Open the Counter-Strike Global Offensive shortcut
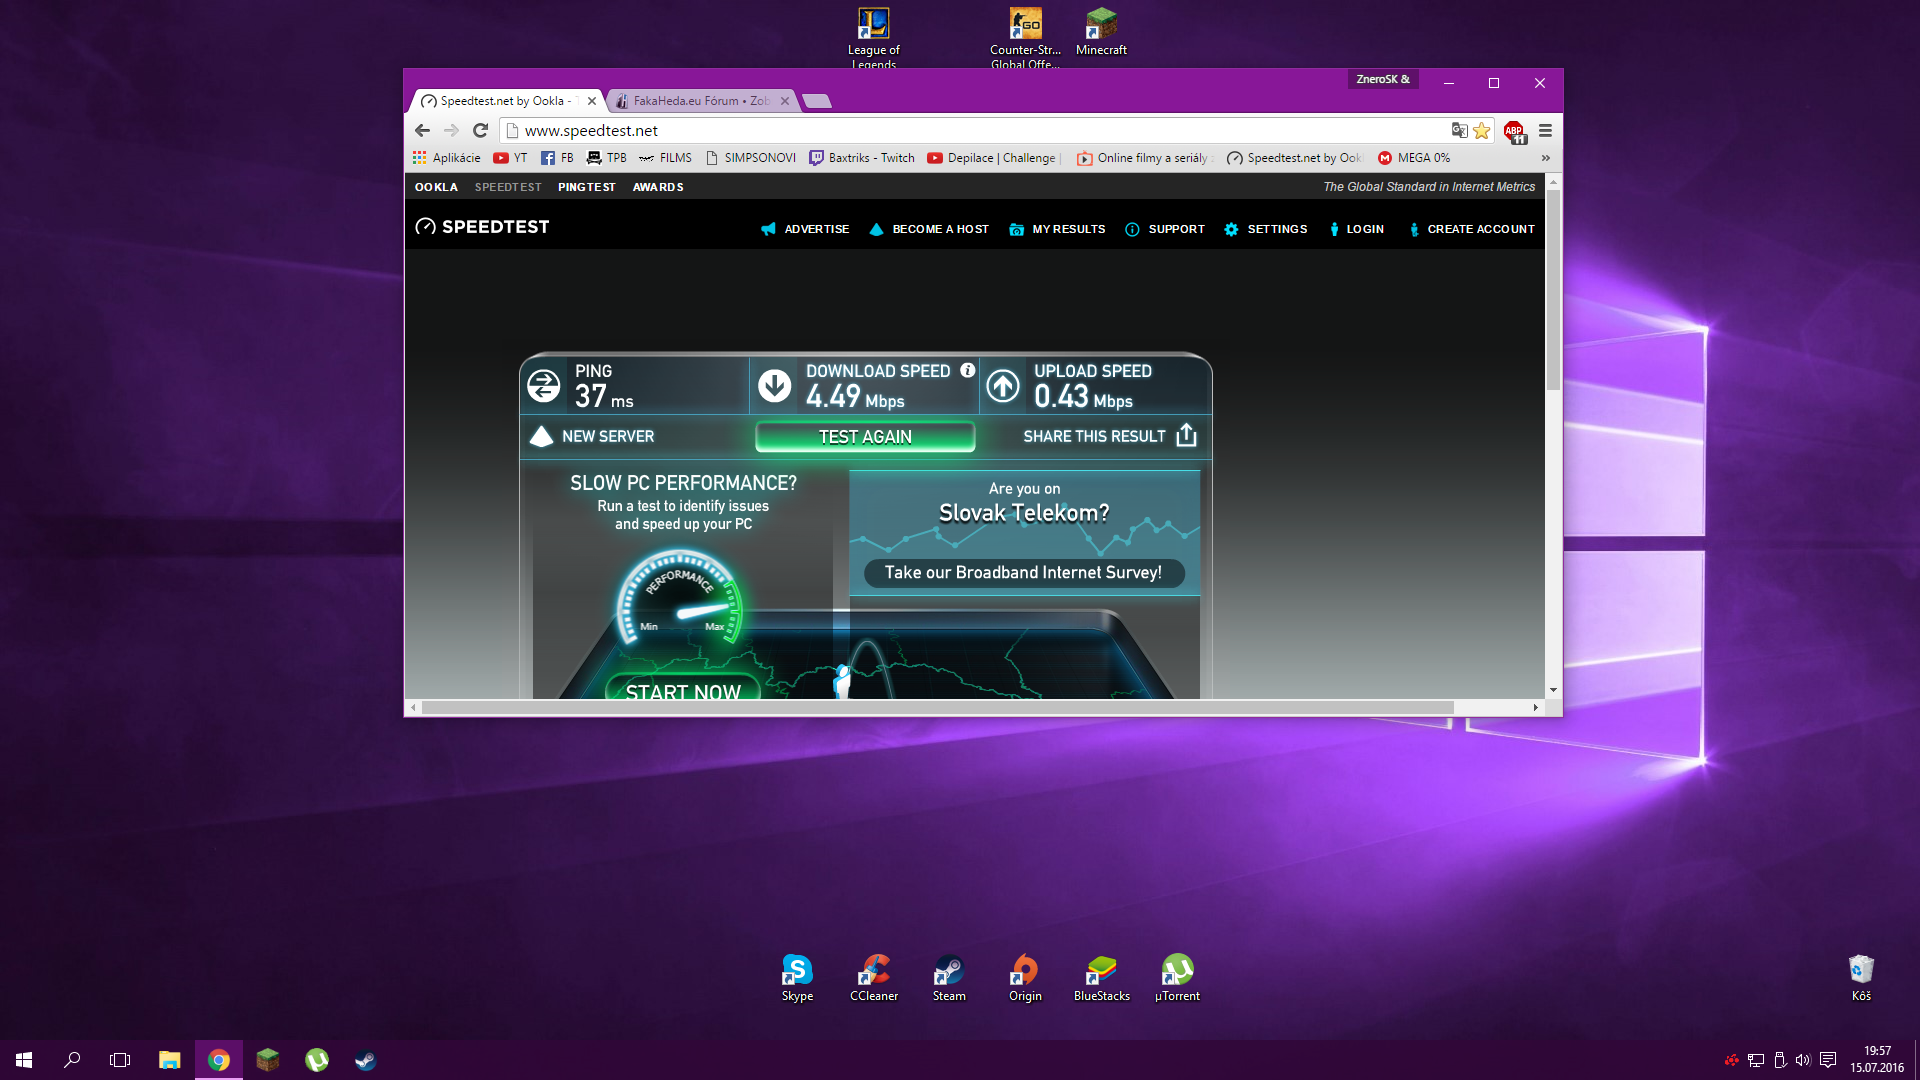The image size is (1920, 1080). [x=1025, y=38]
